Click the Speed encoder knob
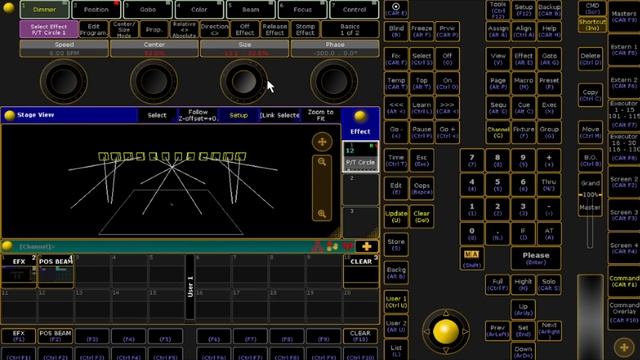 (x=64, y=81)
